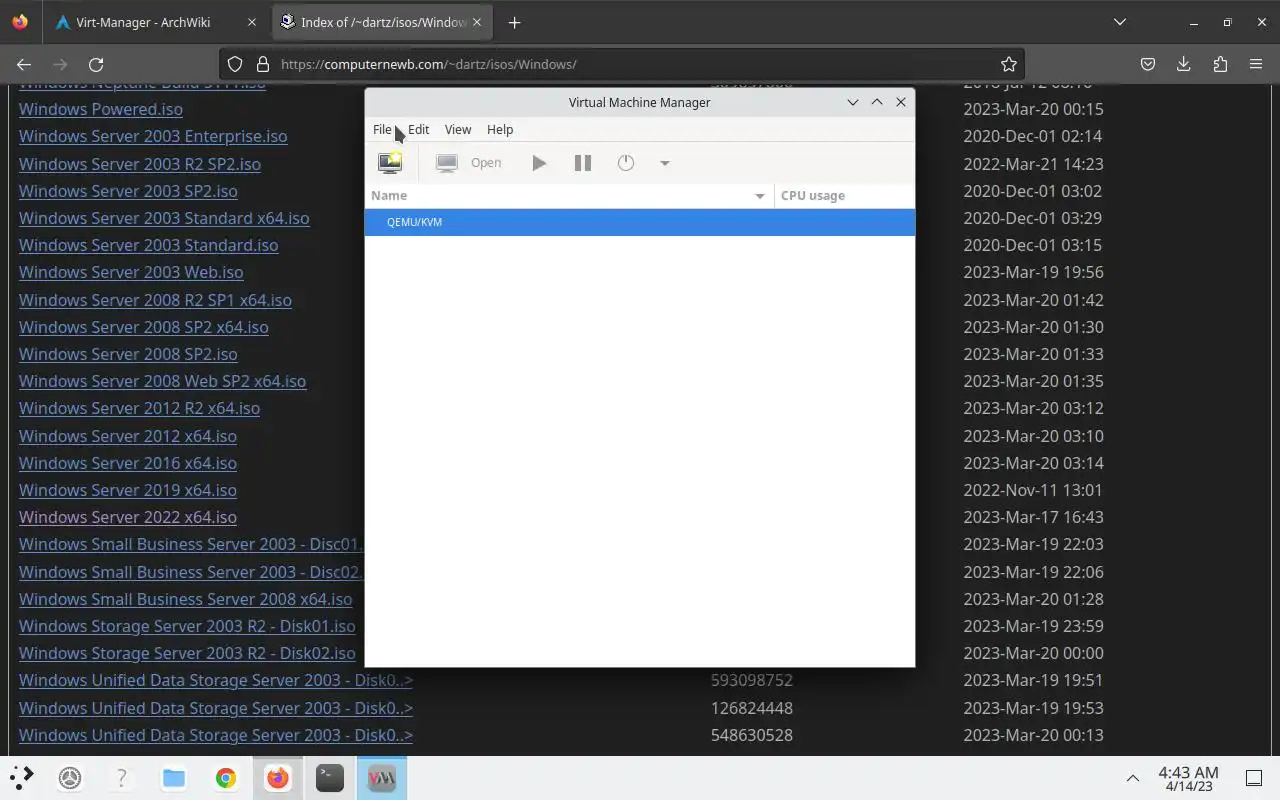The width and height of the screenshot is (1280, 800).
Task: Open the Edit menu in Virt-Manager
Action: [418, 129]
